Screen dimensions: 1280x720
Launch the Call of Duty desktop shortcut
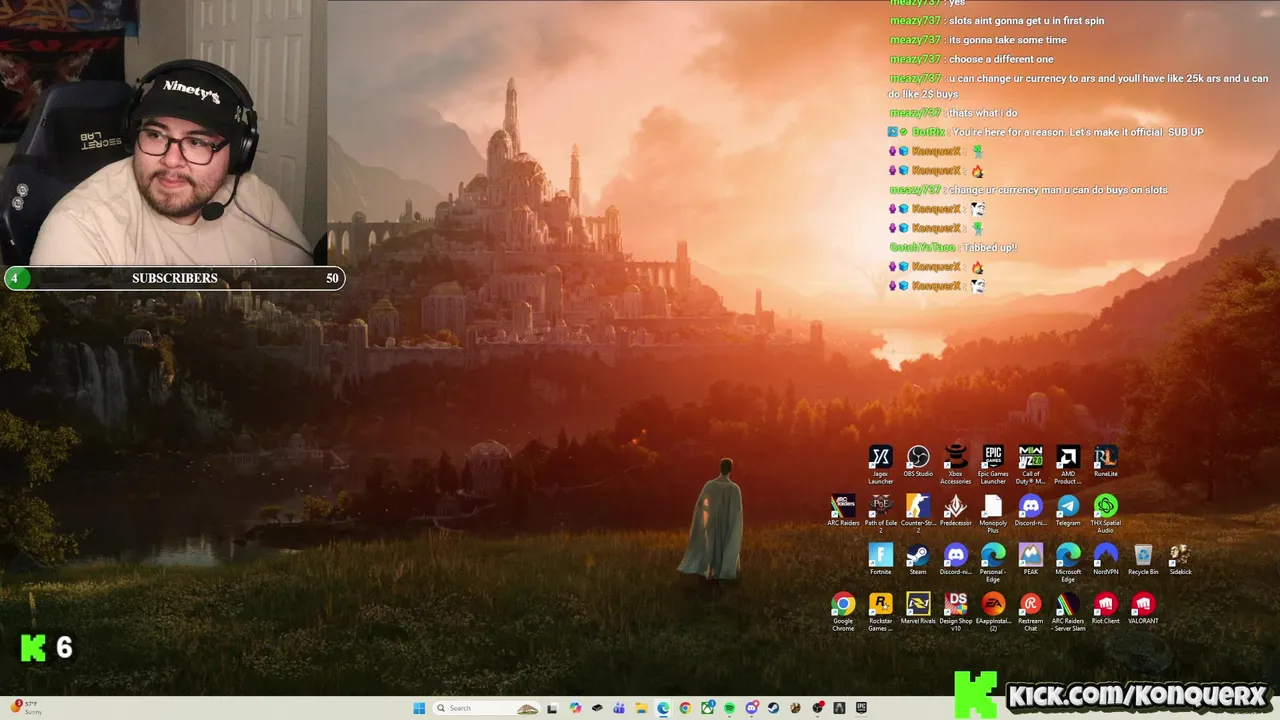[1030, 464]
